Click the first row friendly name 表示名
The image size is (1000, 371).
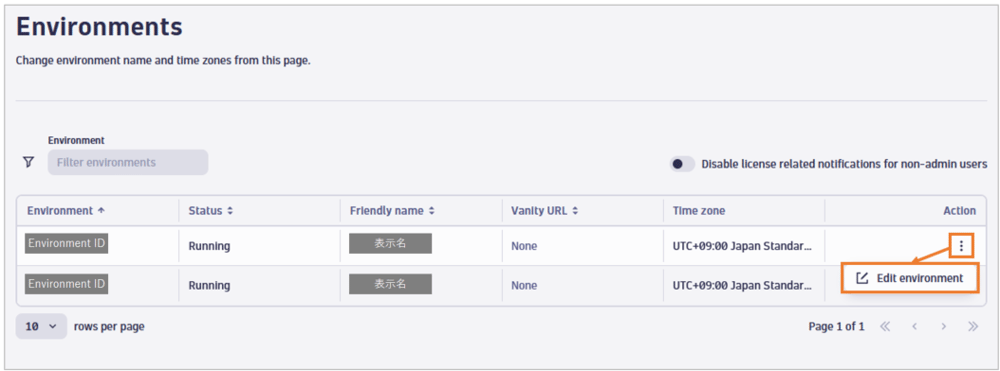point(390,244)
